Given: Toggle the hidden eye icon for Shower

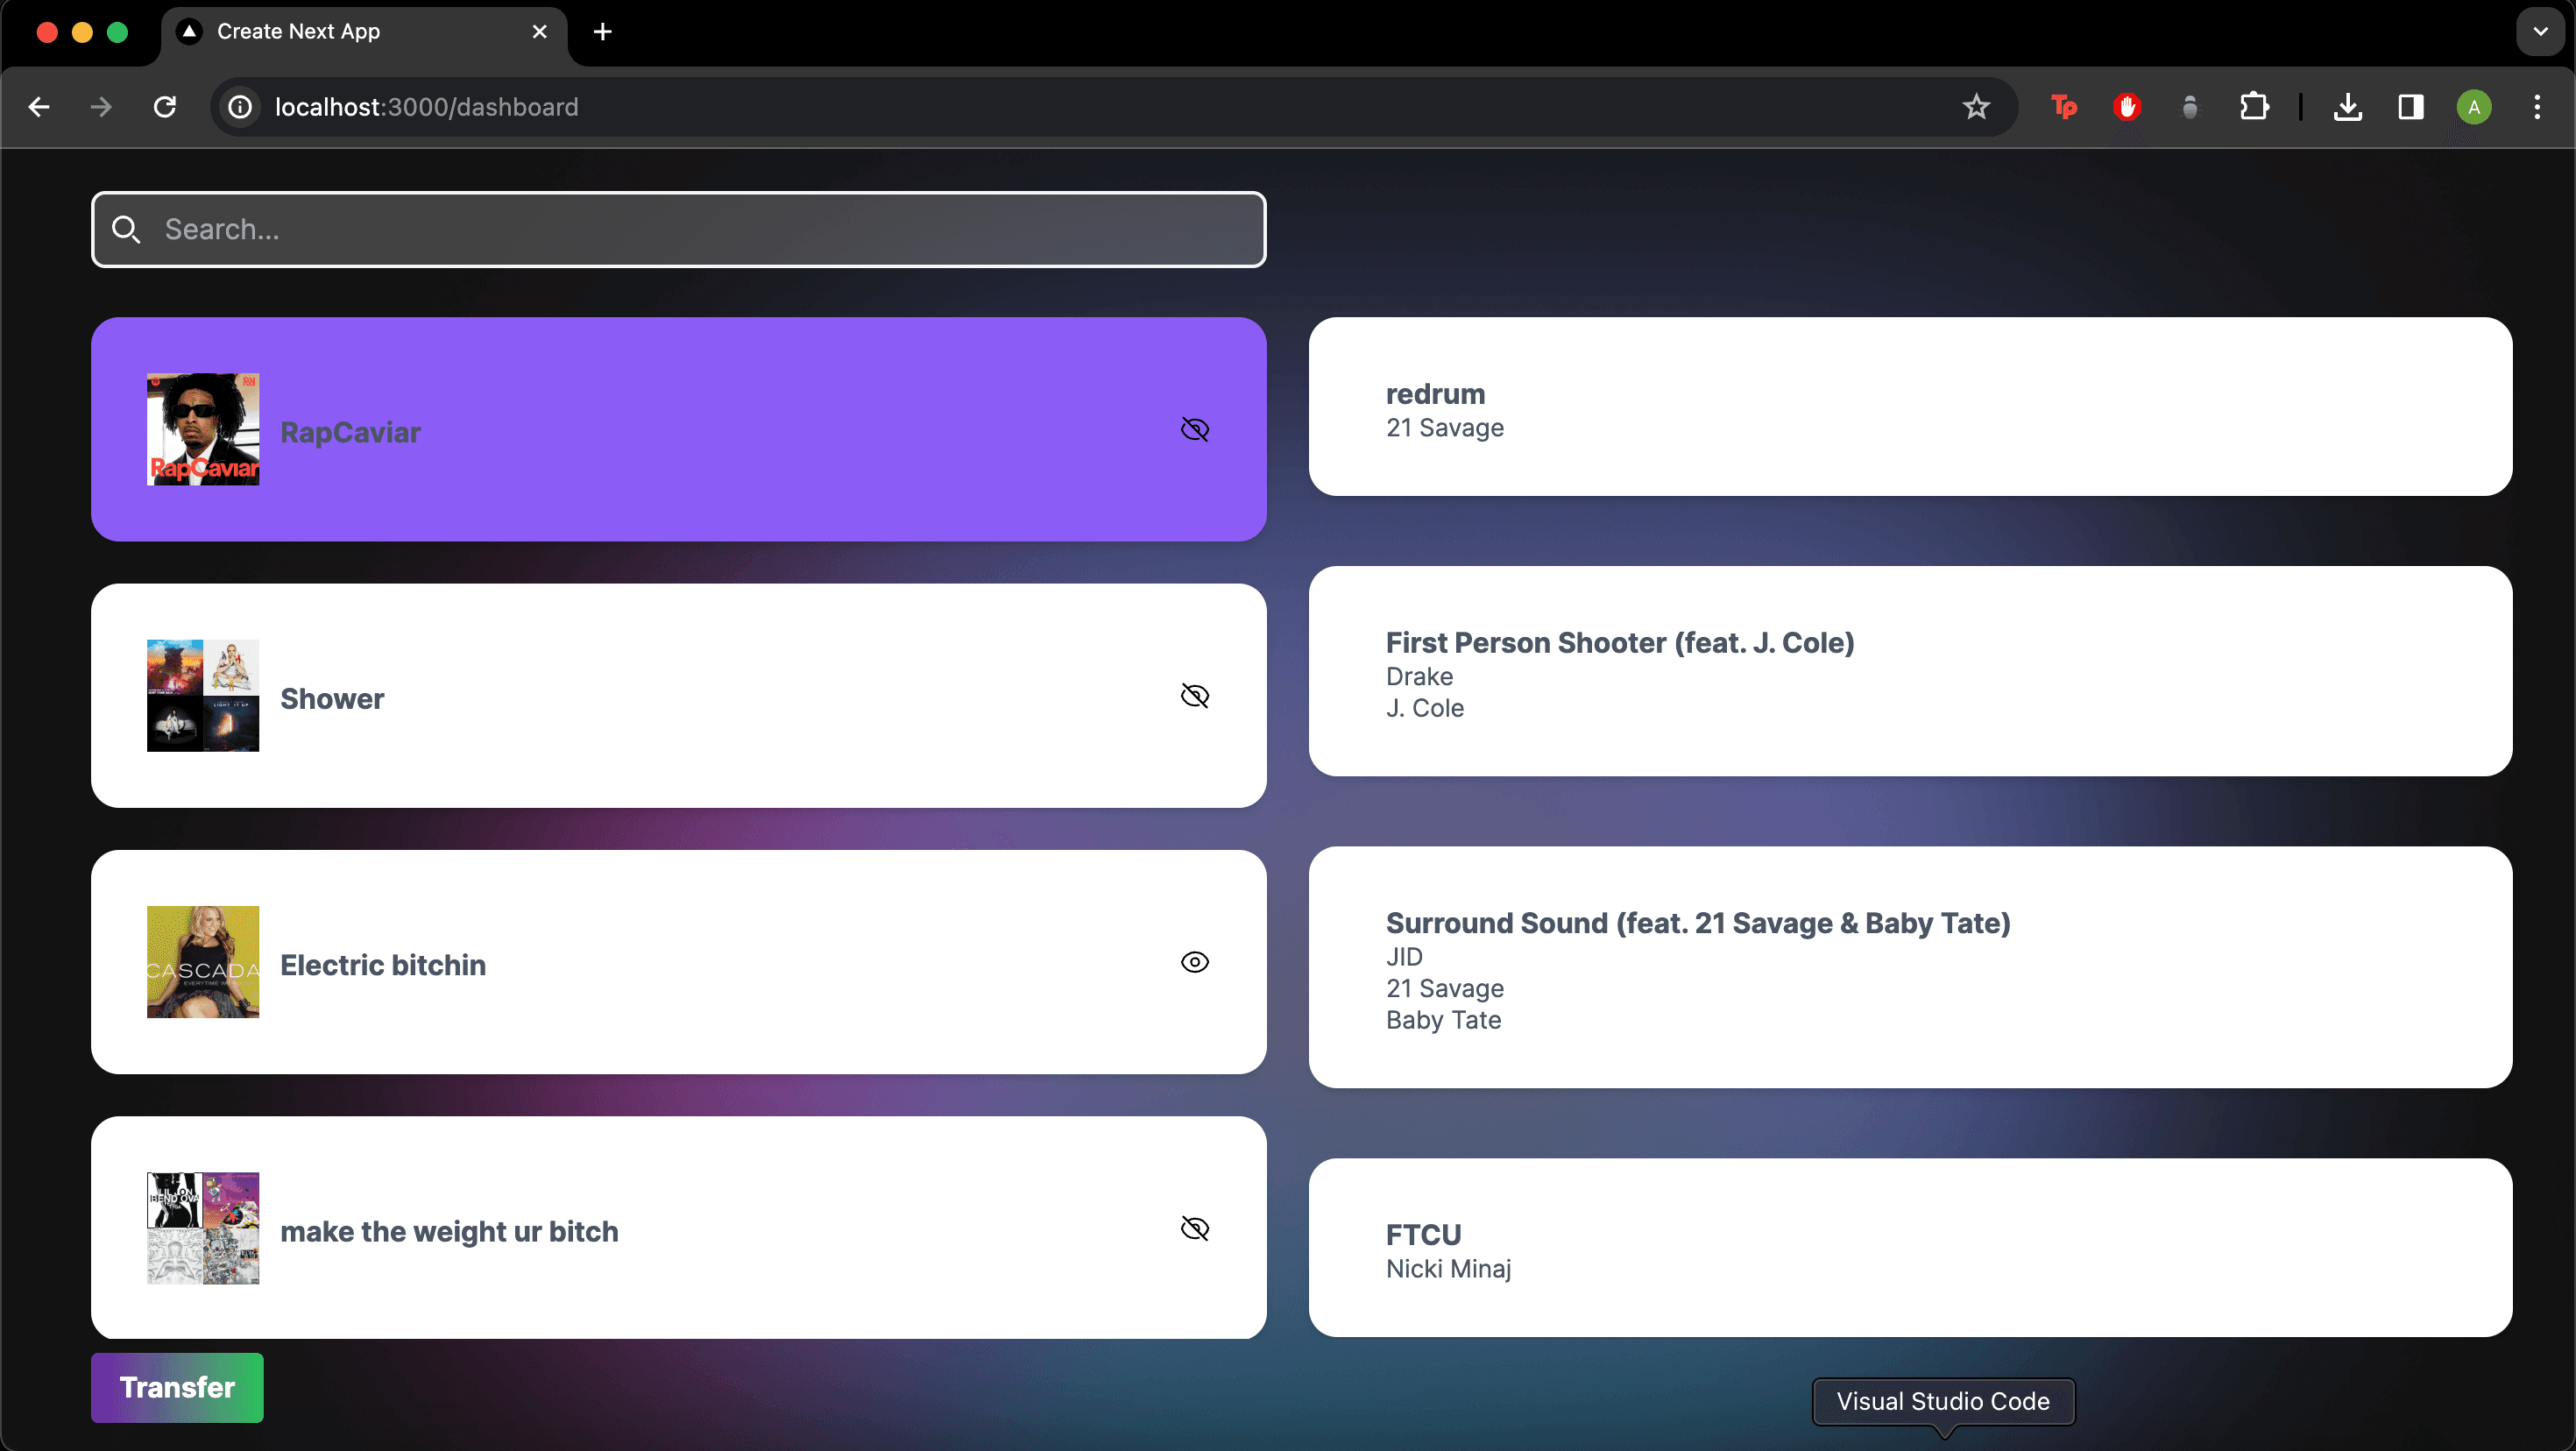Looking at the screenshot, I should [1195, 696].
